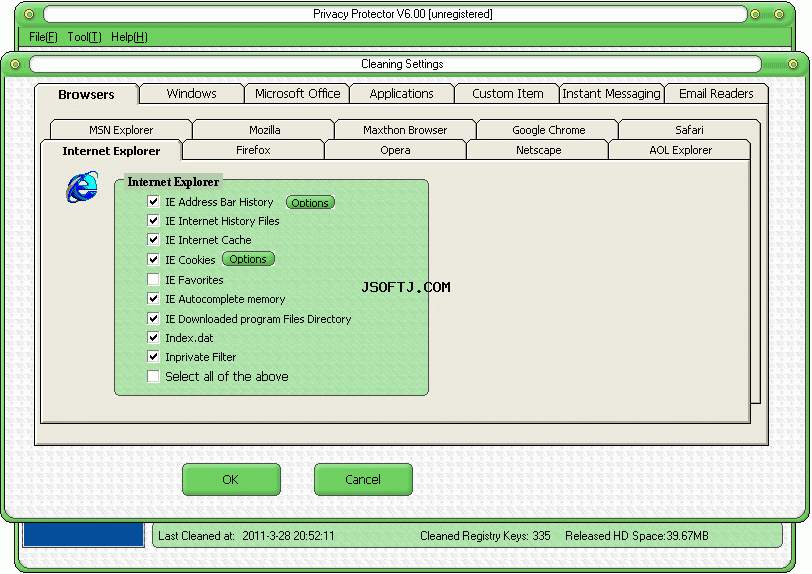Open the Google Chrome tab
Image resolution: width=812 pixels, height=574 pixels.
tap(548, 130)
